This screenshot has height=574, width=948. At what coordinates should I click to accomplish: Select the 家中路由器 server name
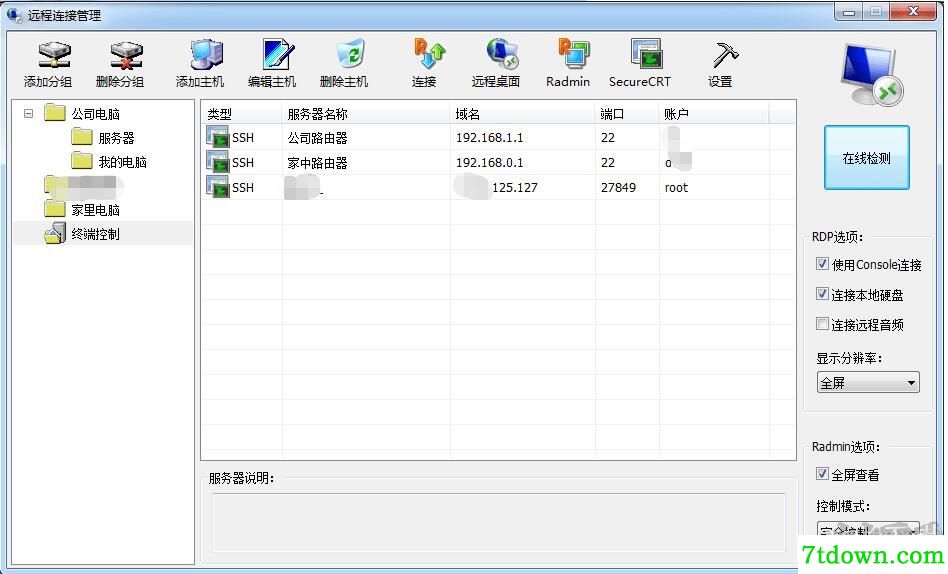(317, 163)
